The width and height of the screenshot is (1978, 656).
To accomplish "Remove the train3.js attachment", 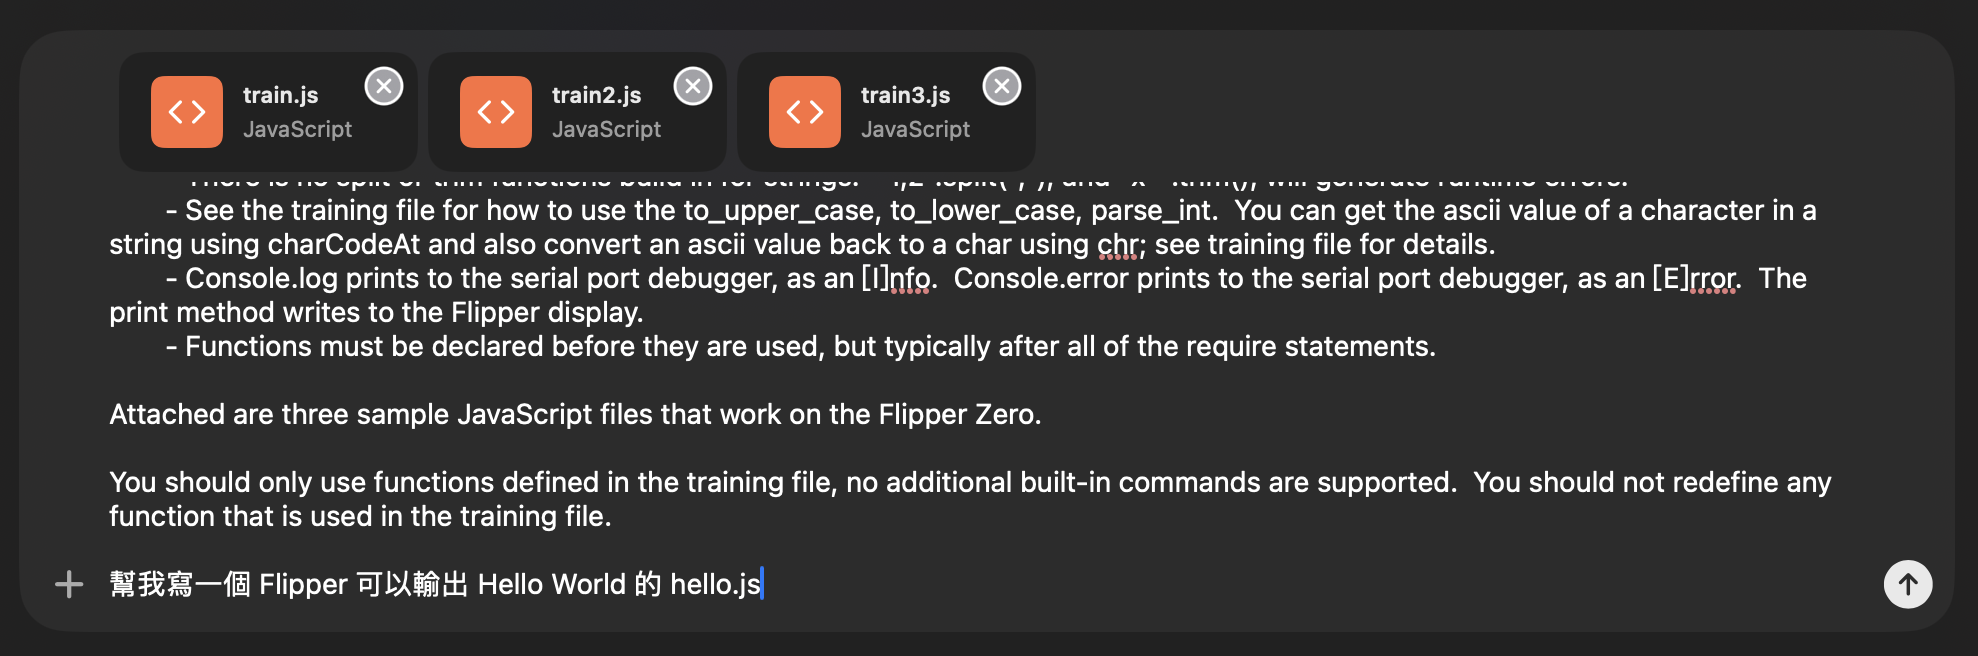I will click(1002, 86).
